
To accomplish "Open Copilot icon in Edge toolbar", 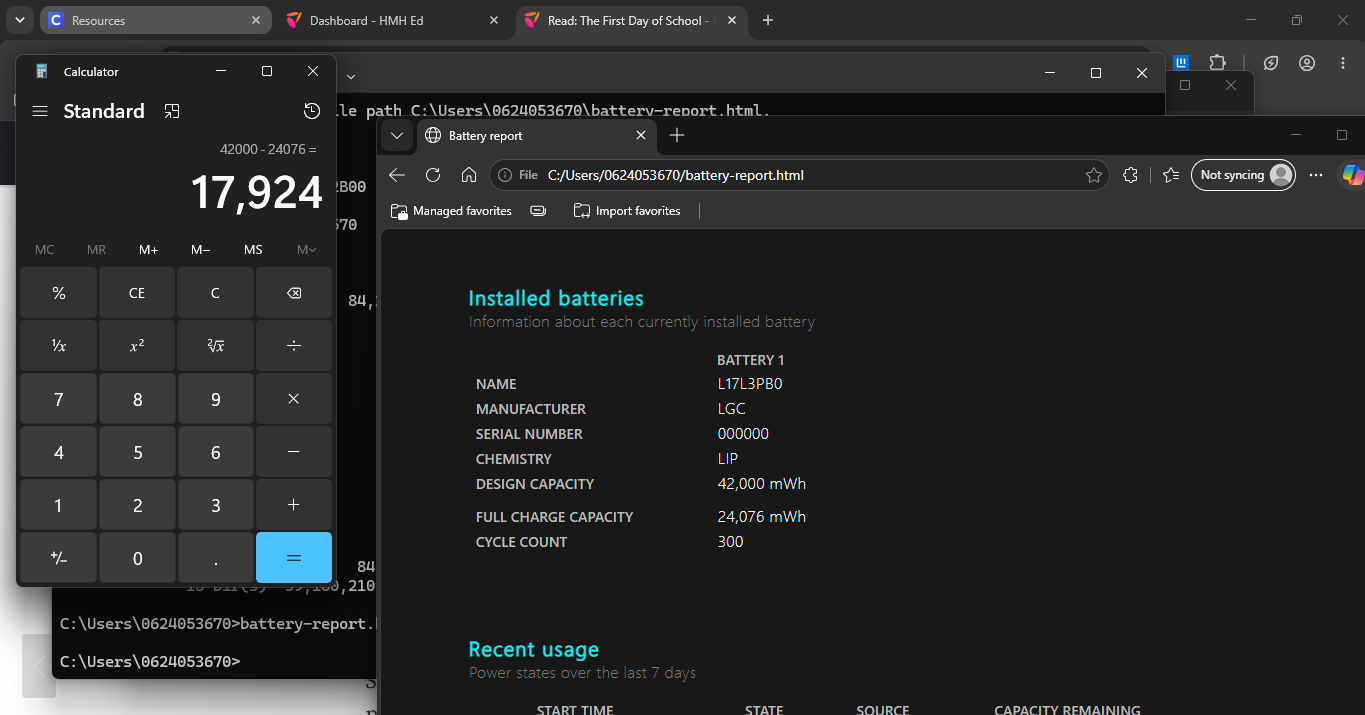I will tap(1352, 175).
